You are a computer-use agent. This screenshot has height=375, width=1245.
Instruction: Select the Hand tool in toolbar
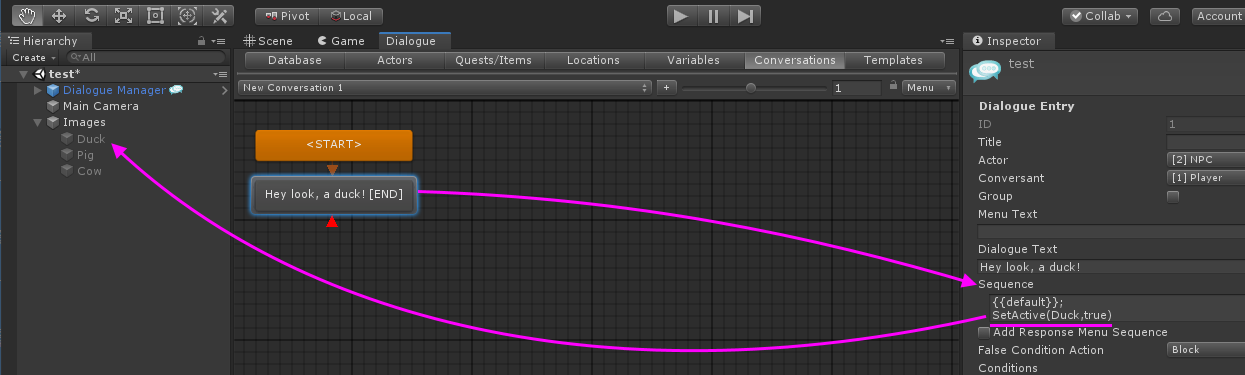point(27,16)
